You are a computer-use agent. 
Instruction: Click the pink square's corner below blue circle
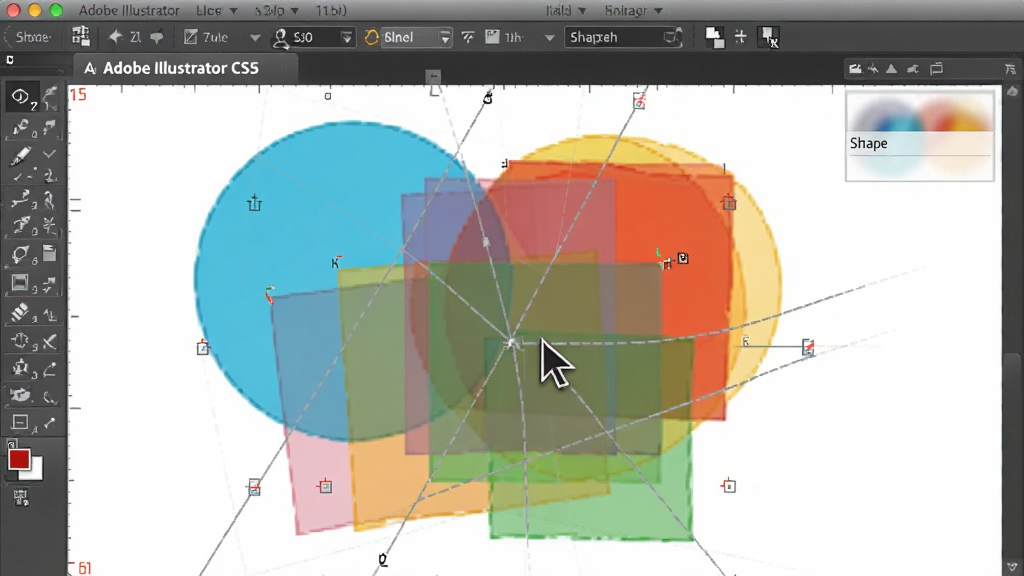pyautogui.click(x=298, y=532)
